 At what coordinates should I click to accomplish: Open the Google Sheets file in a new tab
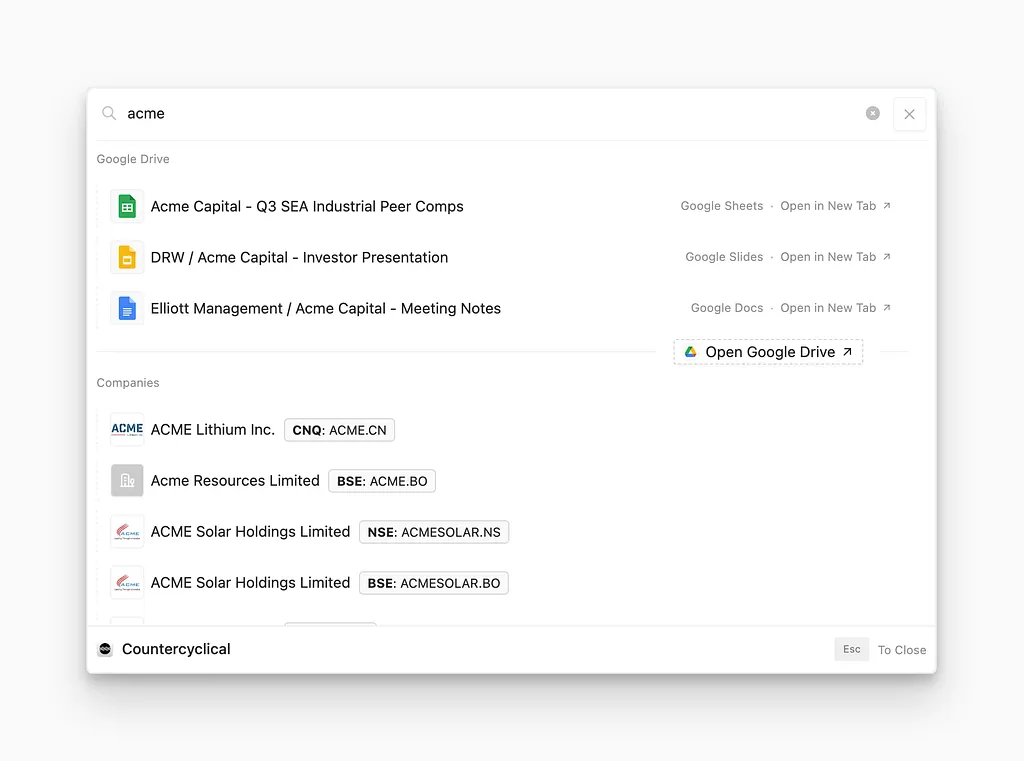tap(835, 206)
